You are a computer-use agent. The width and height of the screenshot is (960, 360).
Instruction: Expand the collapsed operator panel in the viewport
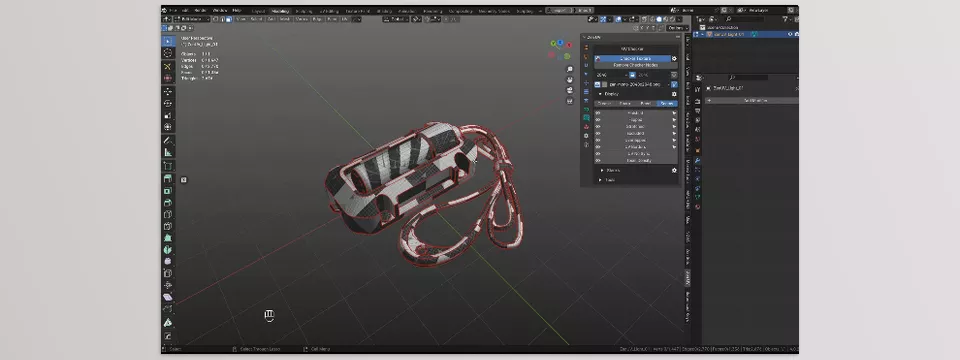pos(184,180)
